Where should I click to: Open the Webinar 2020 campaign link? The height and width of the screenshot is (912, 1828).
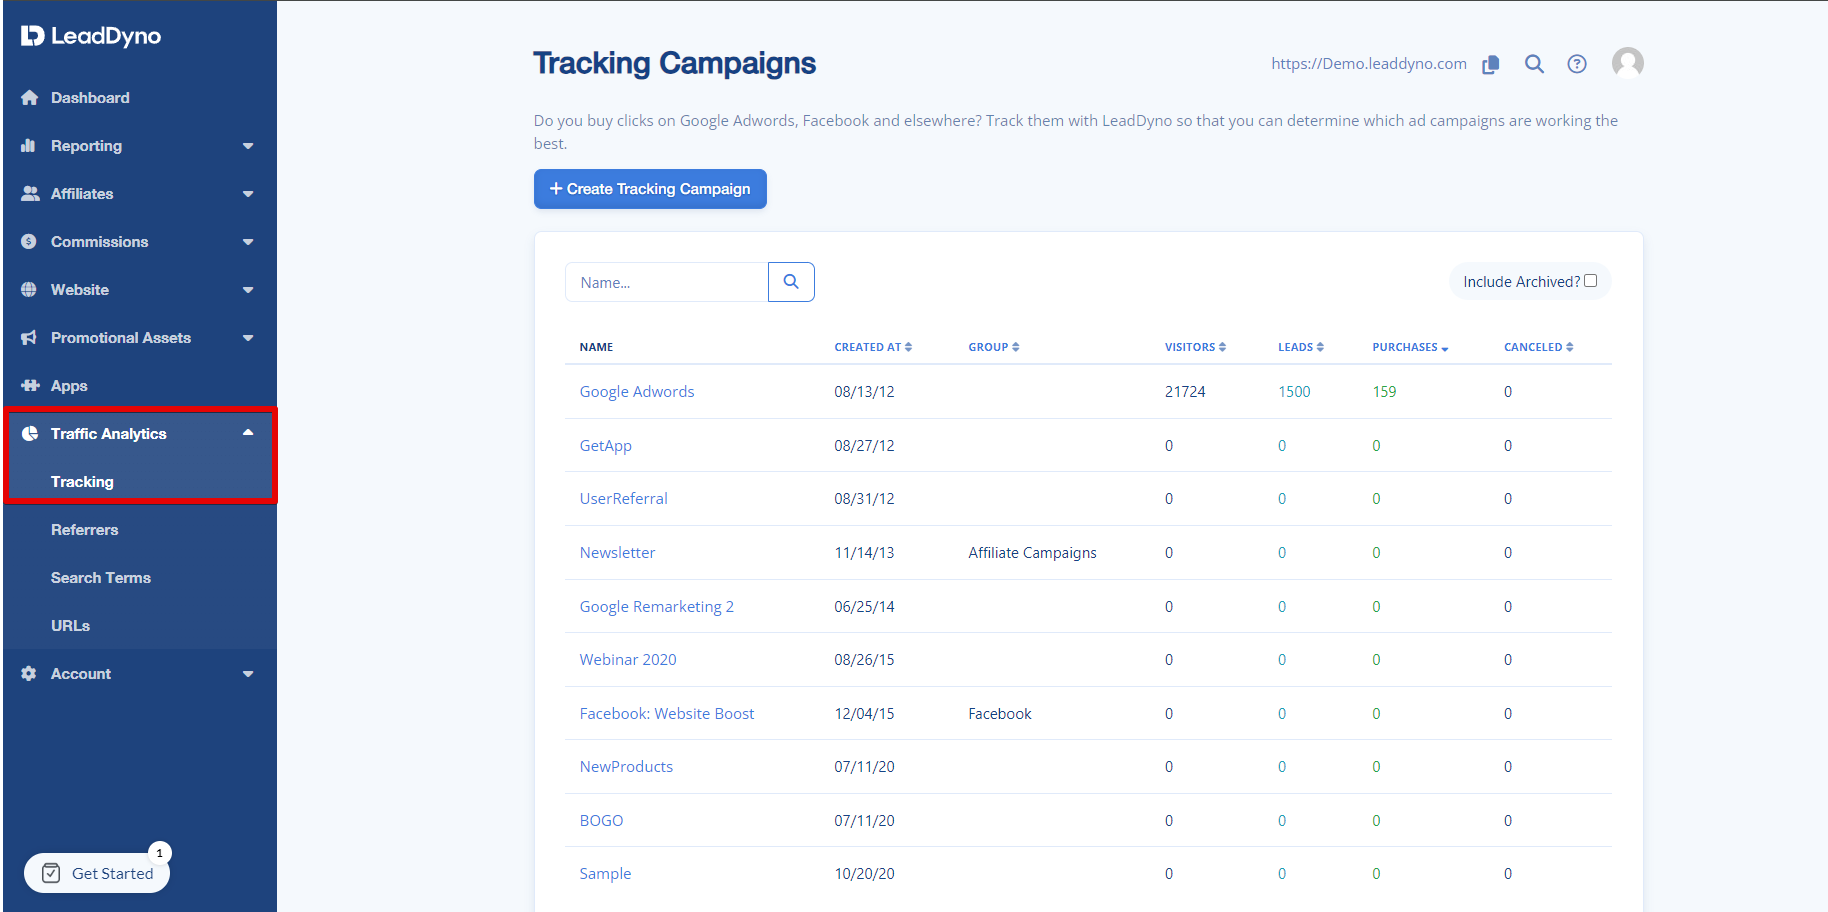click(628, 660)
